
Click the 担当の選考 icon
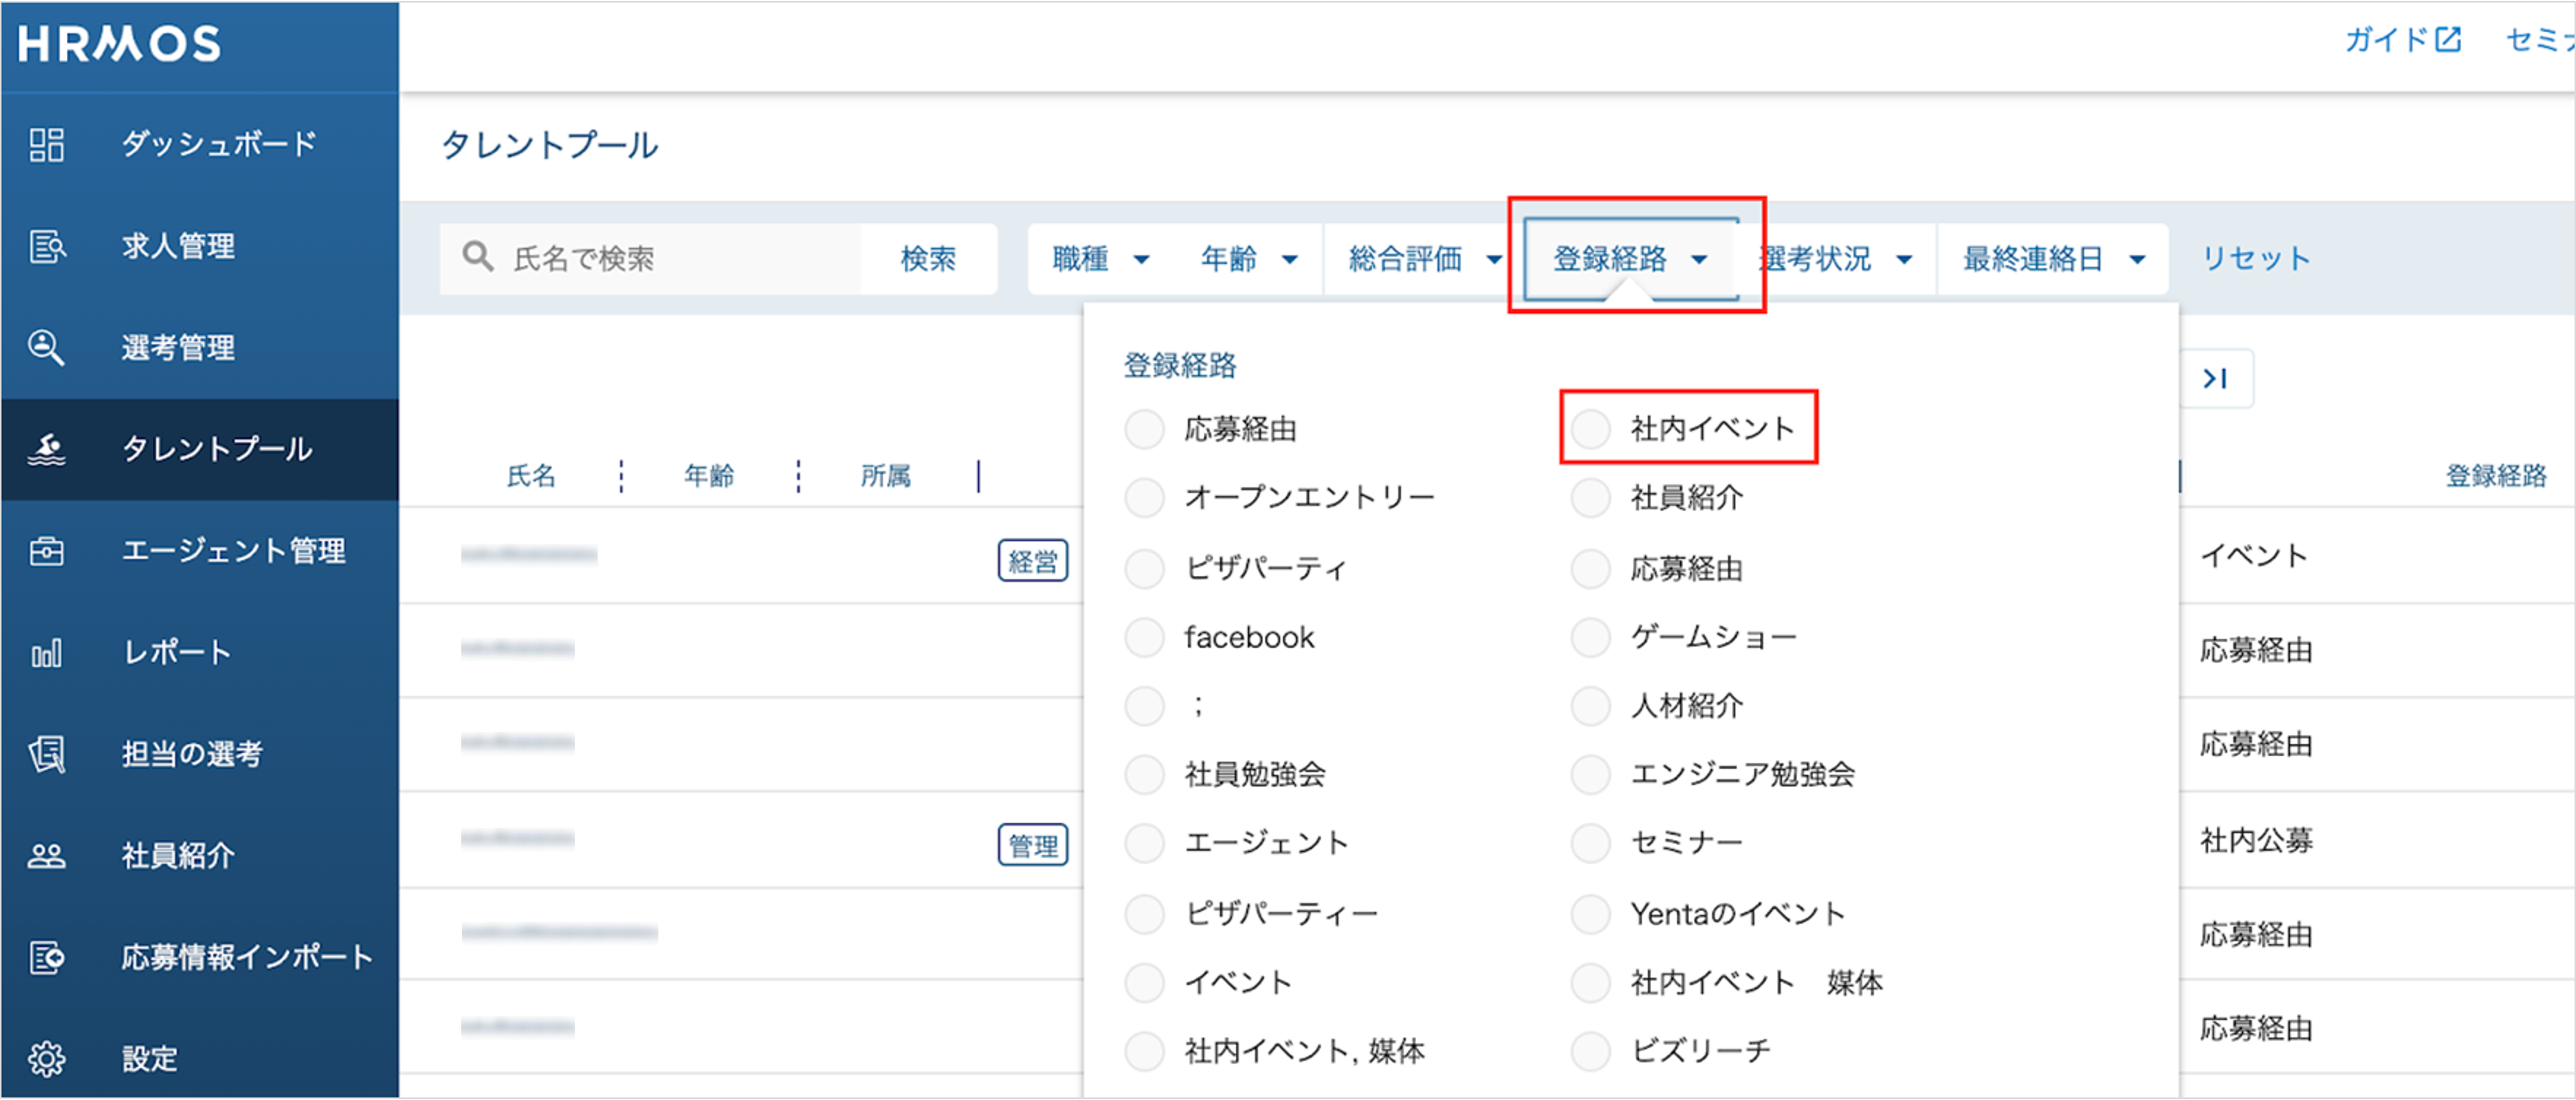(46, 754)
